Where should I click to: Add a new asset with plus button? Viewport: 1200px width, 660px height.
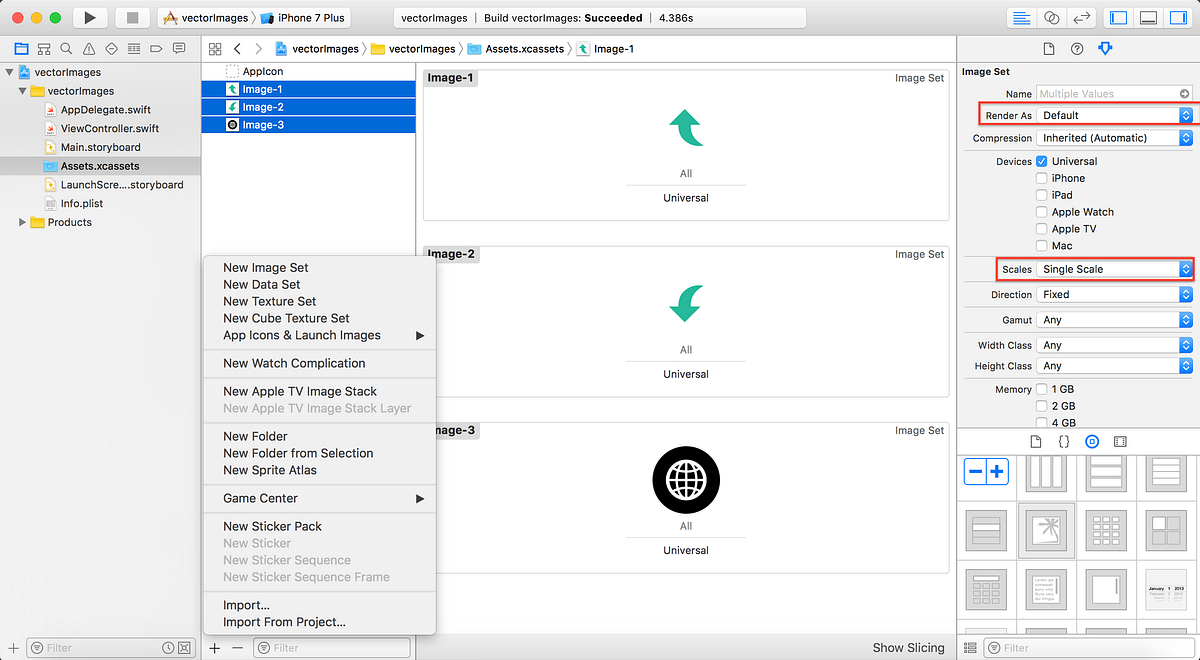point(214,648)
